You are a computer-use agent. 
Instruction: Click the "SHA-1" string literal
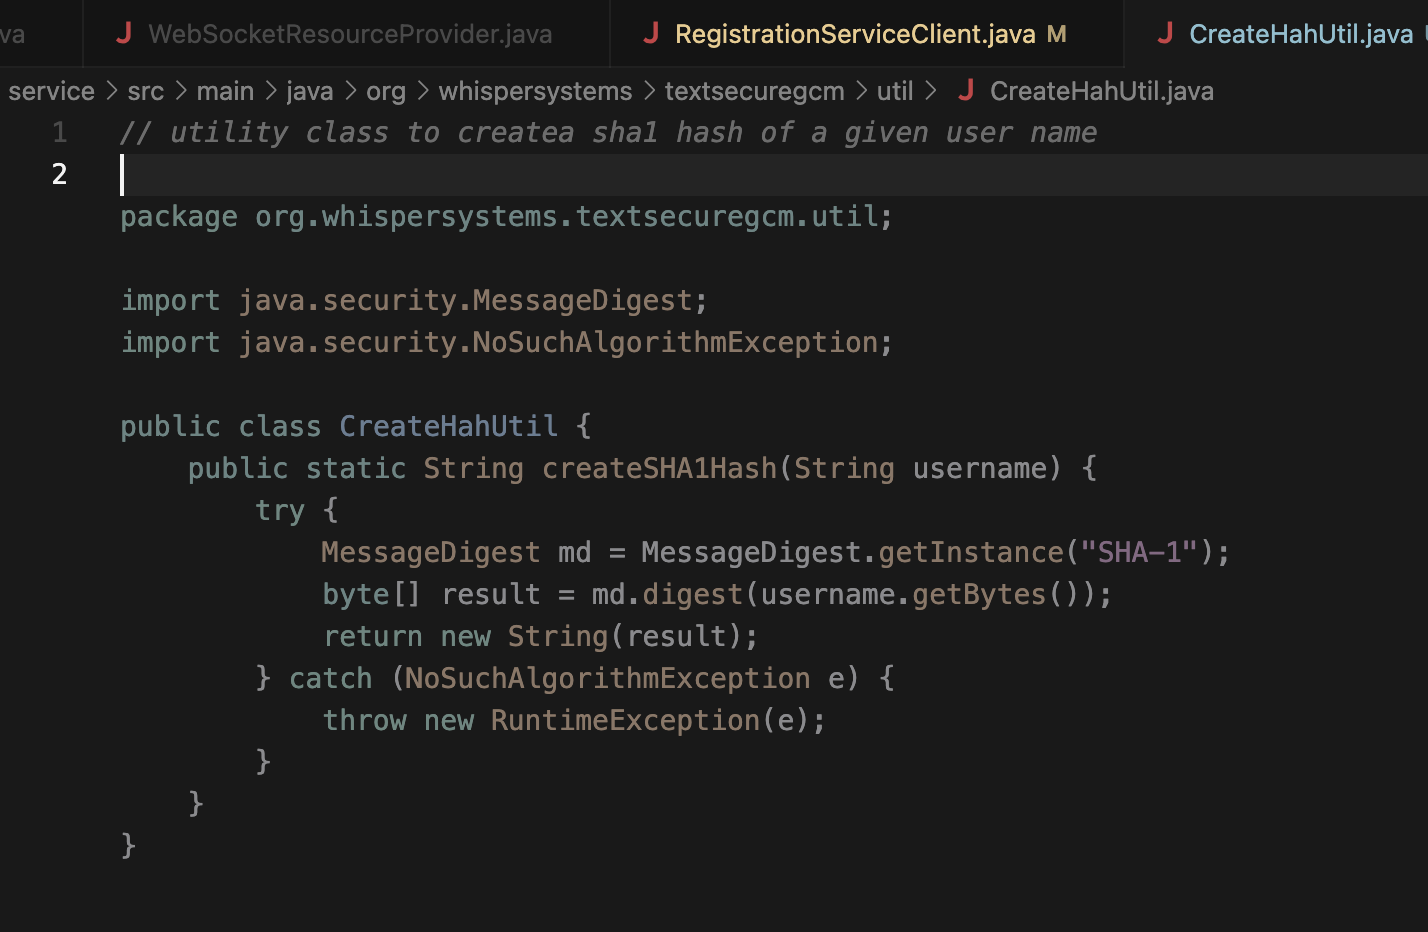pyautogui.click(x=1139, y=552)
